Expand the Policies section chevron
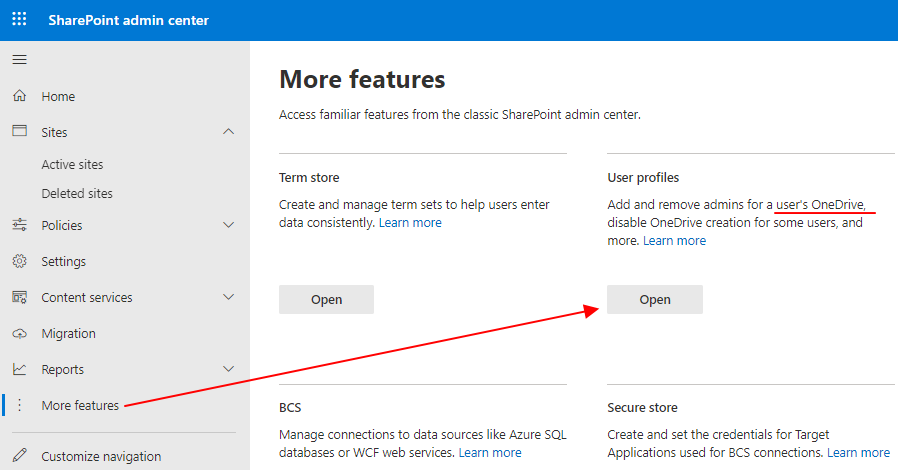Image resolution: width=898 pixels, height=470 pixels. pos(229,225)
